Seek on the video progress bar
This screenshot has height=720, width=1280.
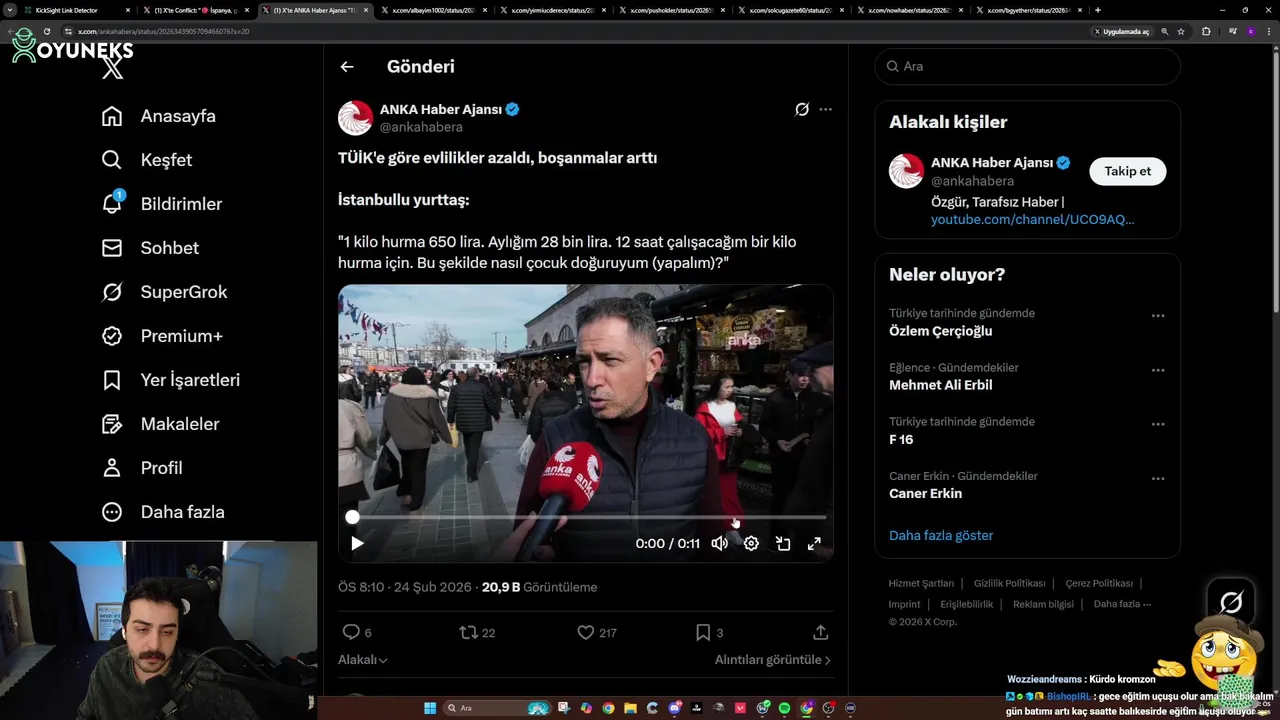(x=588, y=517)
